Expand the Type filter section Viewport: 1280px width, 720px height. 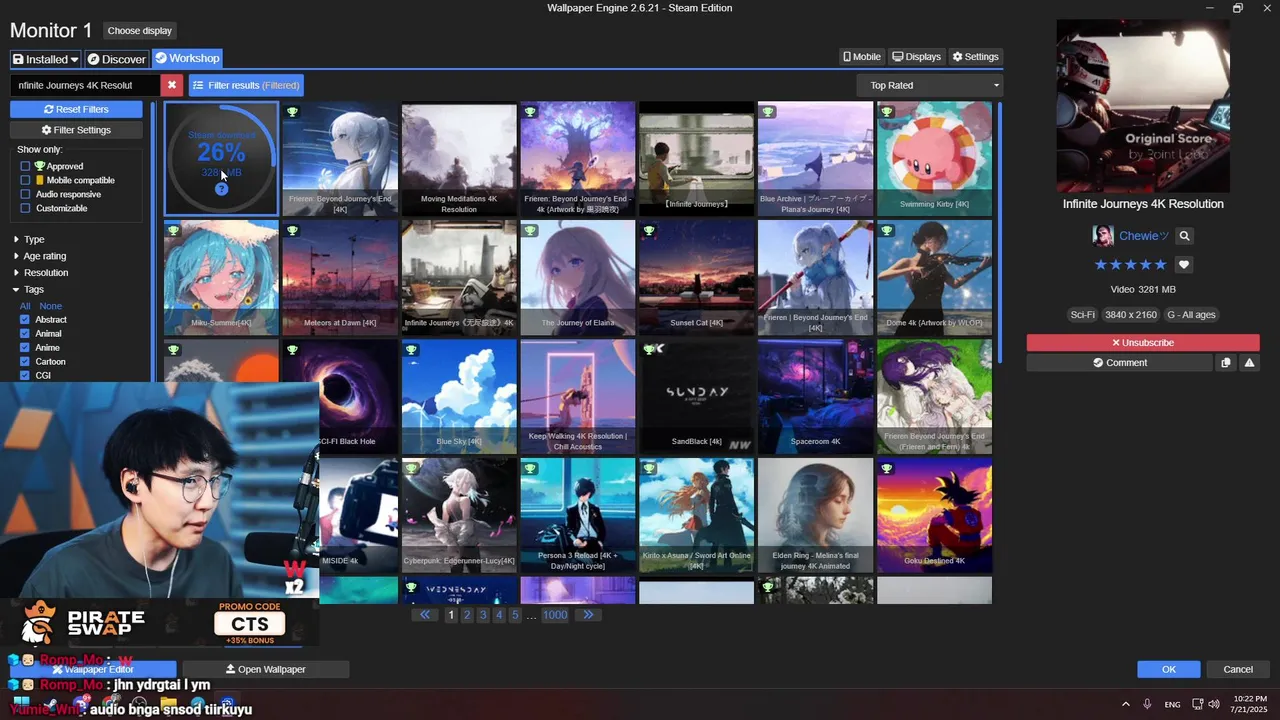(28, 240)
